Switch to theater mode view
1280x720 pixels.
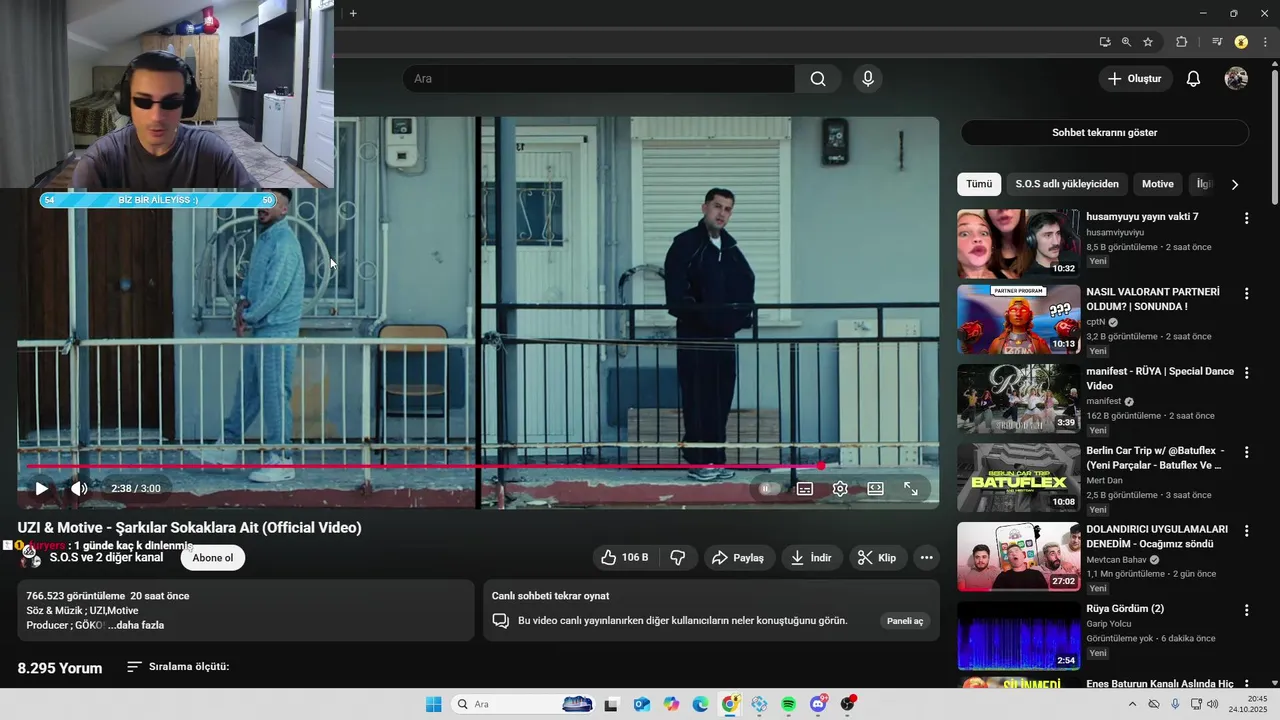pyautogui.click(x=875, y=489)
